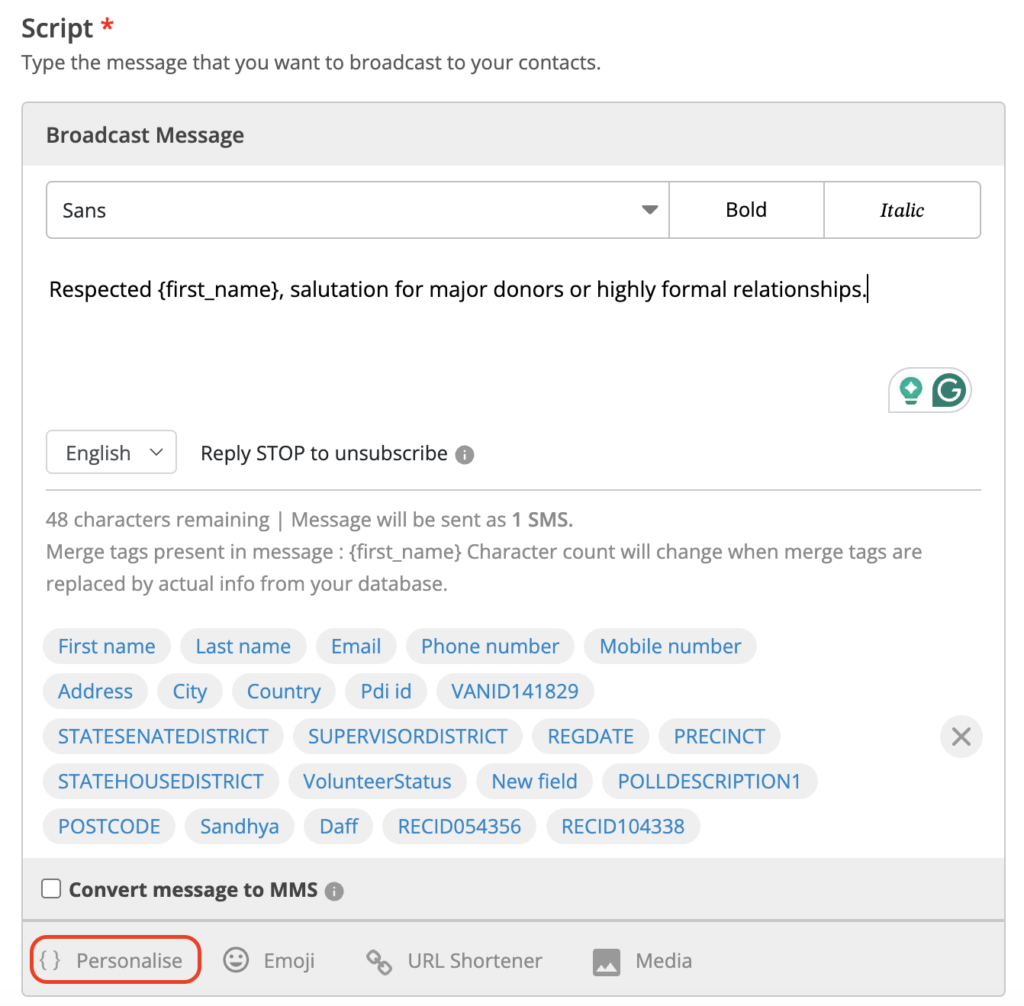Screen dimensions: 1024x1006
Task: Close the merge tags panel
Action: coord(961,737)
